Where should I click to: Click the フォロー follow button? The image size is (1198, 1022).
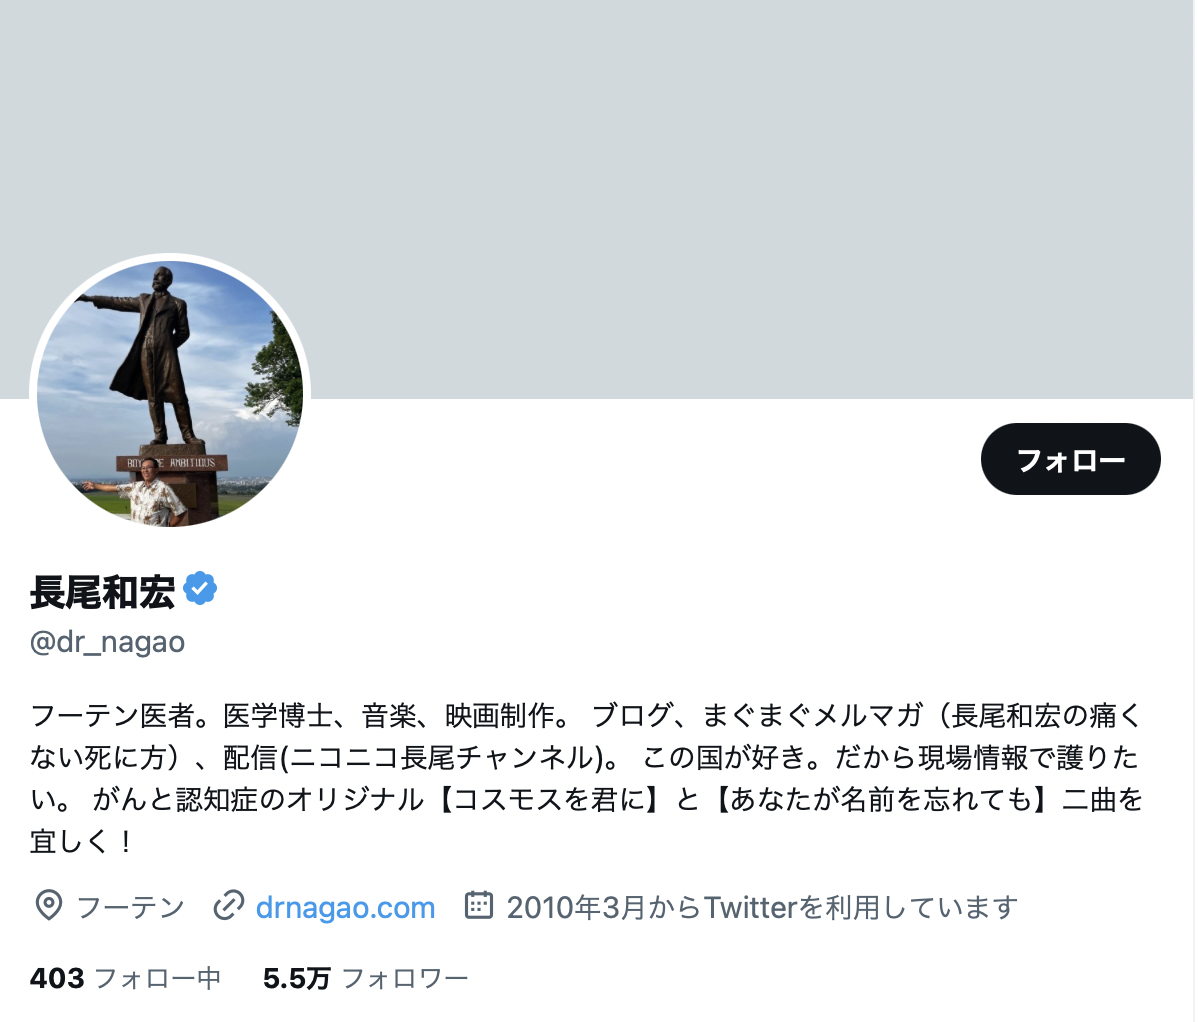tap(1070, 459)
